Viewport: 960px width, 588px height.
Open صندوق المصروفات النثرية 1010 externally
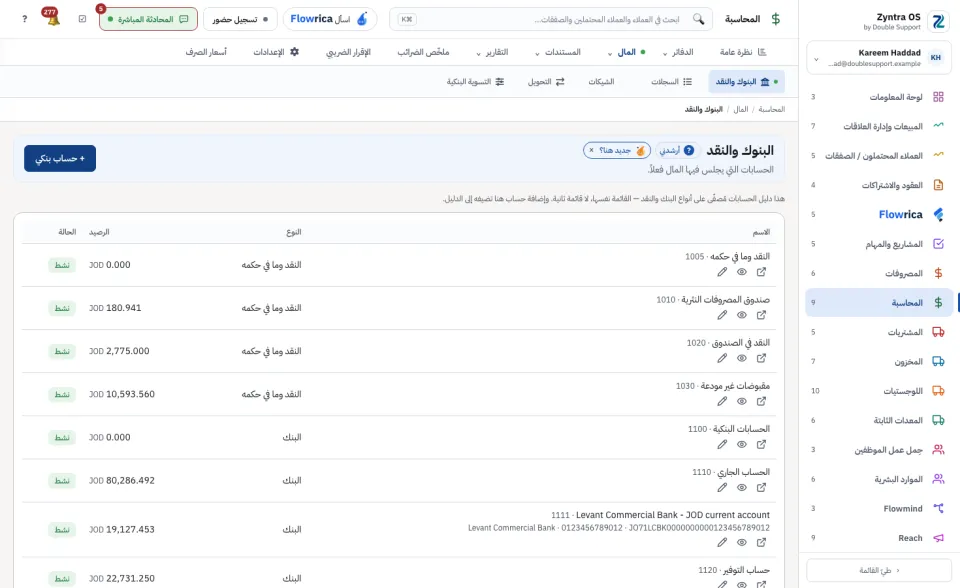click(761, 315)
